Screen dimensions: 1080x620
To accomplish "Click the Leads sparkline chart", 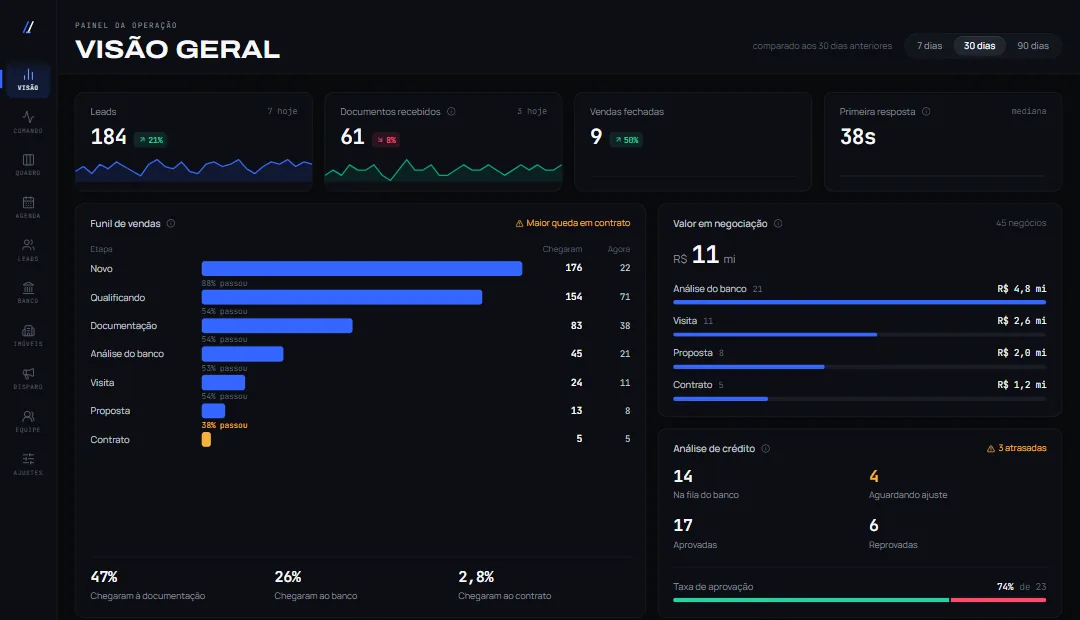I will coord(194,169).
